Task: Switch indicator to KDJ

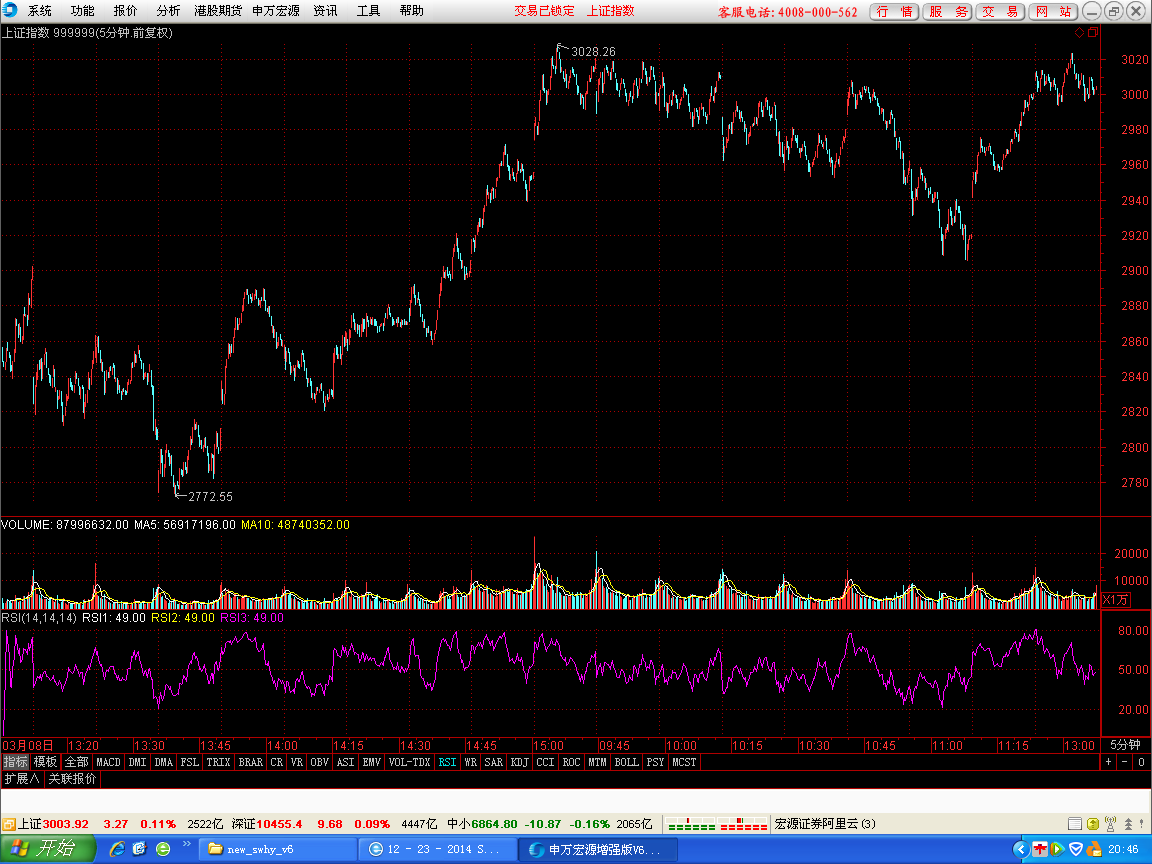Action: click(x=519, y=763)
